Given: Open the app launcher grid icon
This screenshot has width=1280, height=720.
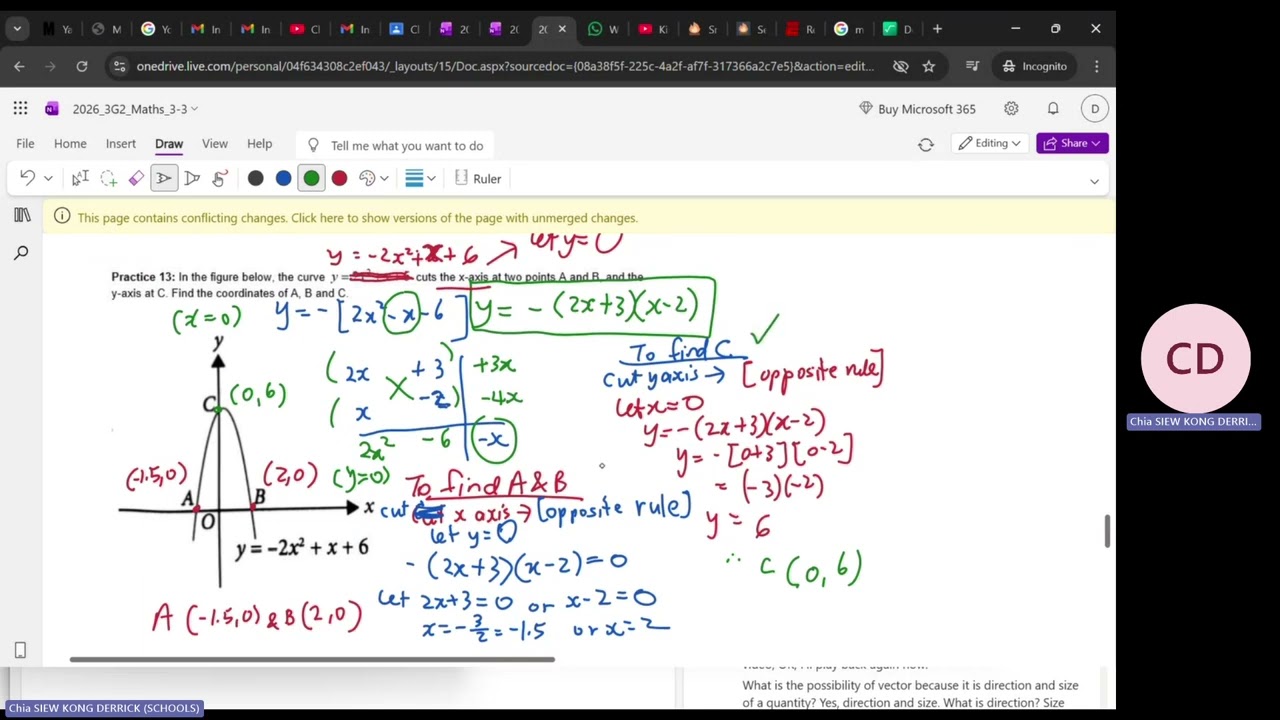Looking at the screenshot, I should (20, 109).
